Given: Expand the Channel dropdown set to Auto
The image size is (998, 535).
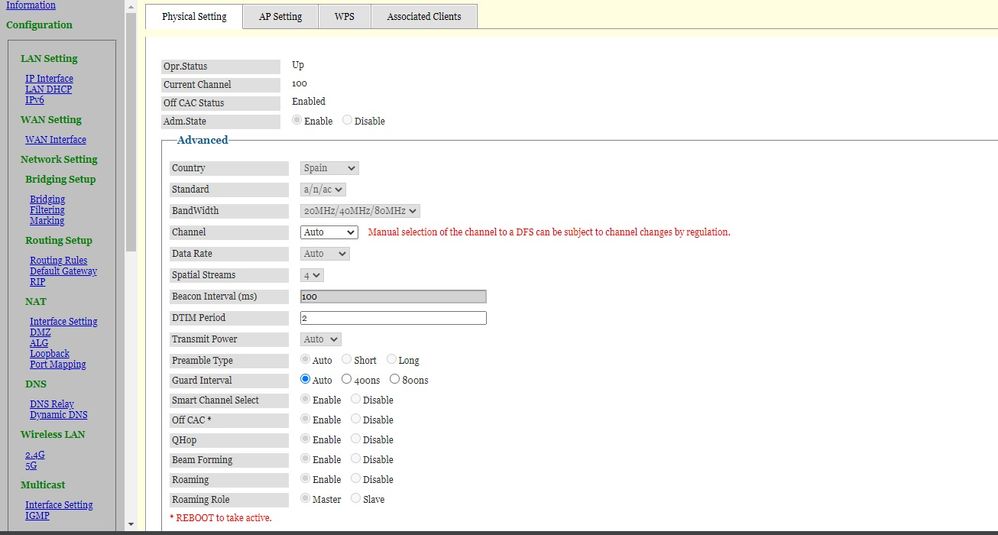Looking at the screenshot, I should 329,232.
